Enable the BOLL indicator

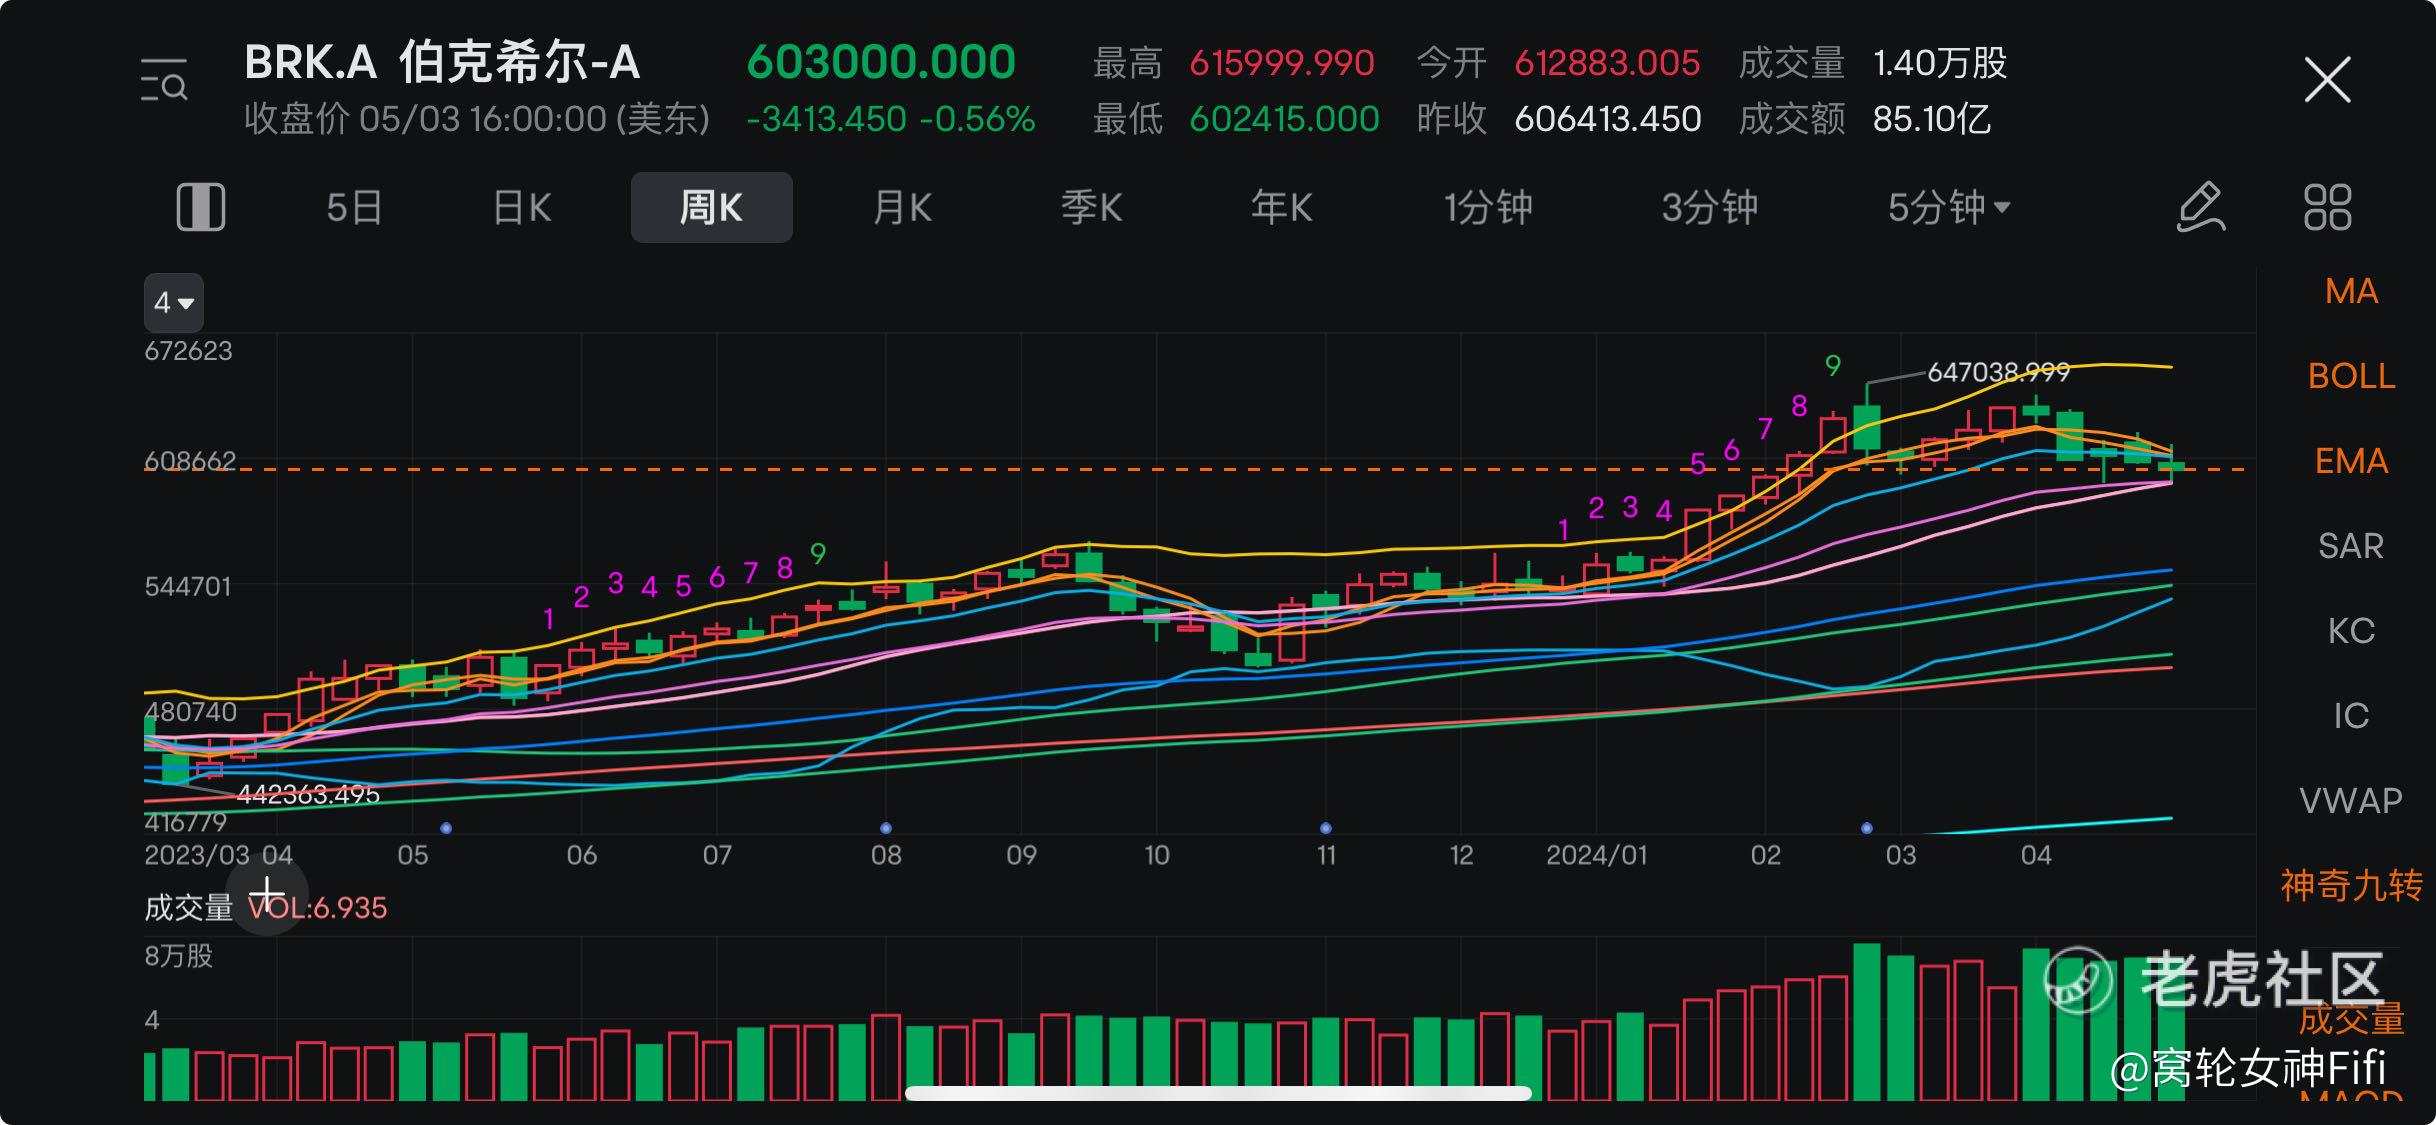tap(2351, 376)
